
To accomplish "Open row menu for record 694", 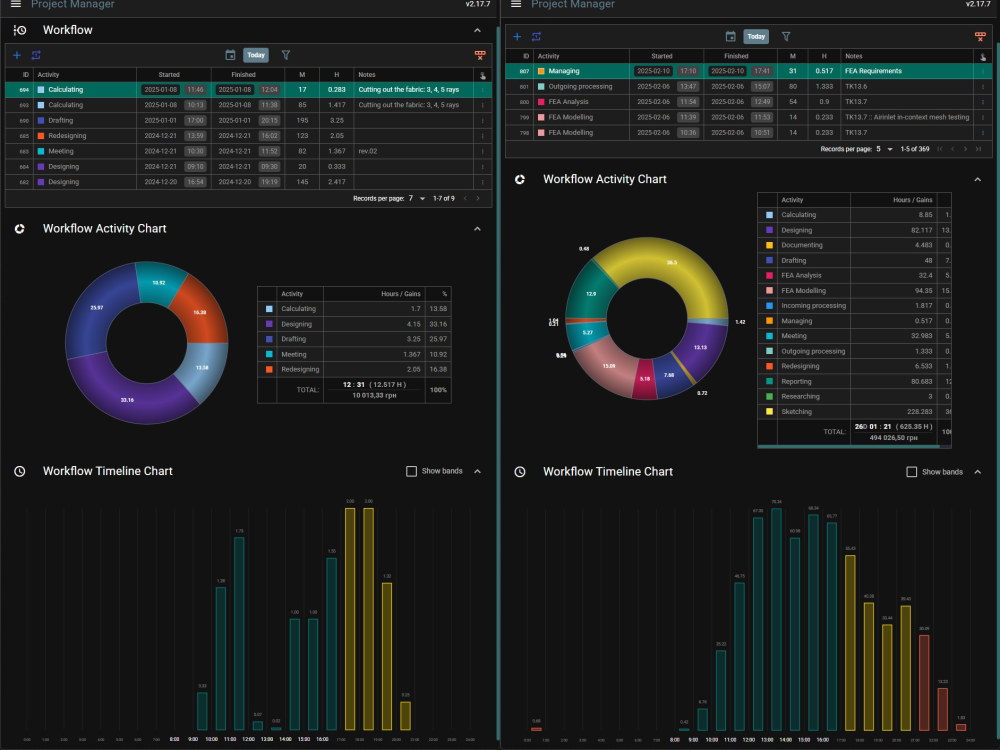I will (x=483, y=90).
